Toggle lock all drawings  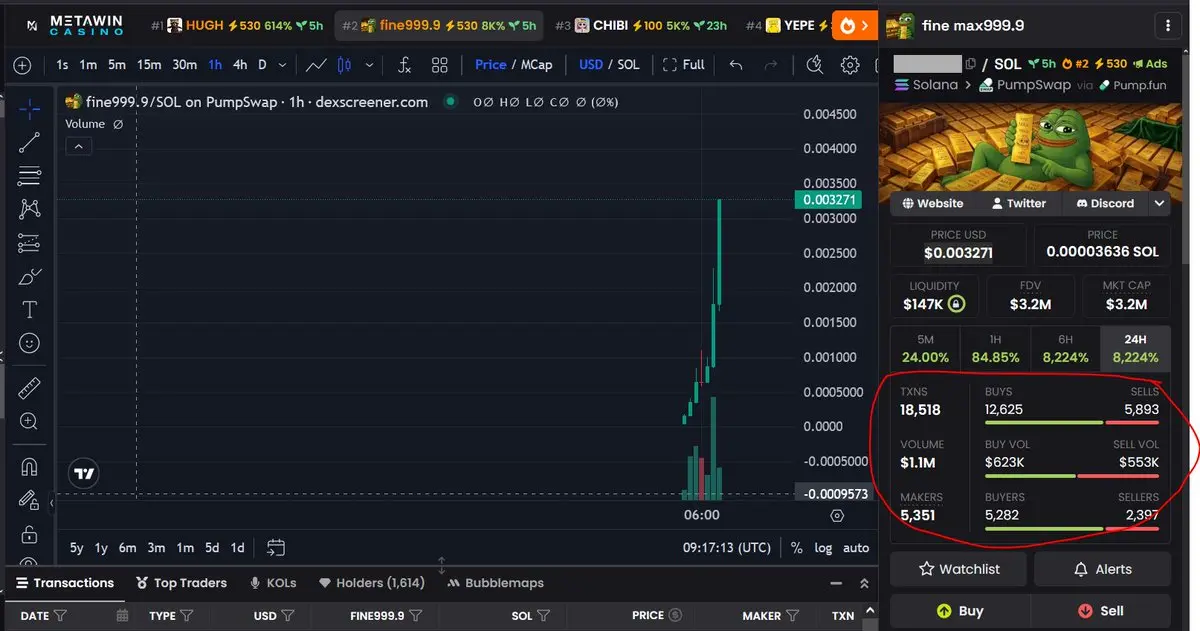[x=30, y=533]
